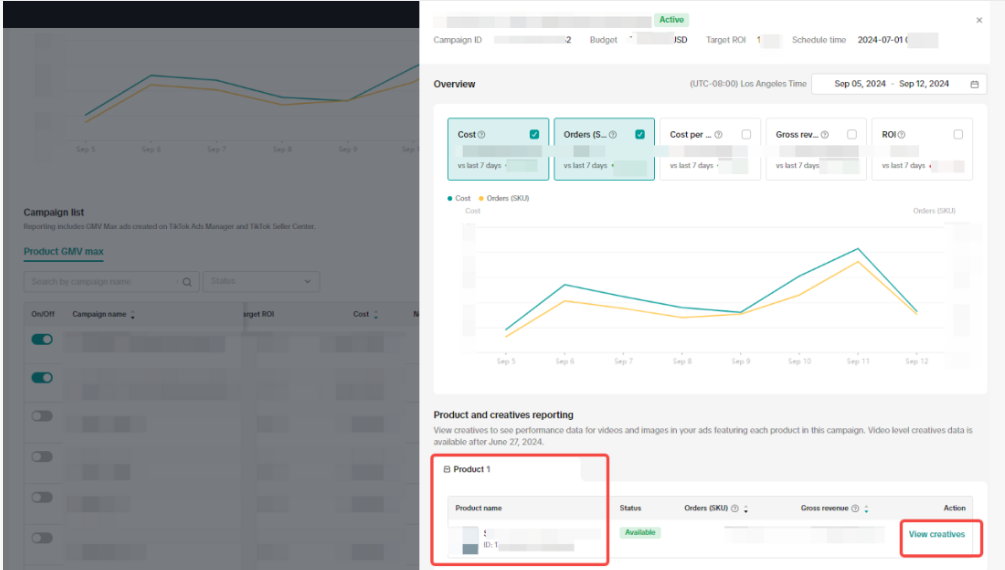Enable the Gross revenue metric checkbox
1005x570 pixels.
pyautogui.click(x=852, y=134)
